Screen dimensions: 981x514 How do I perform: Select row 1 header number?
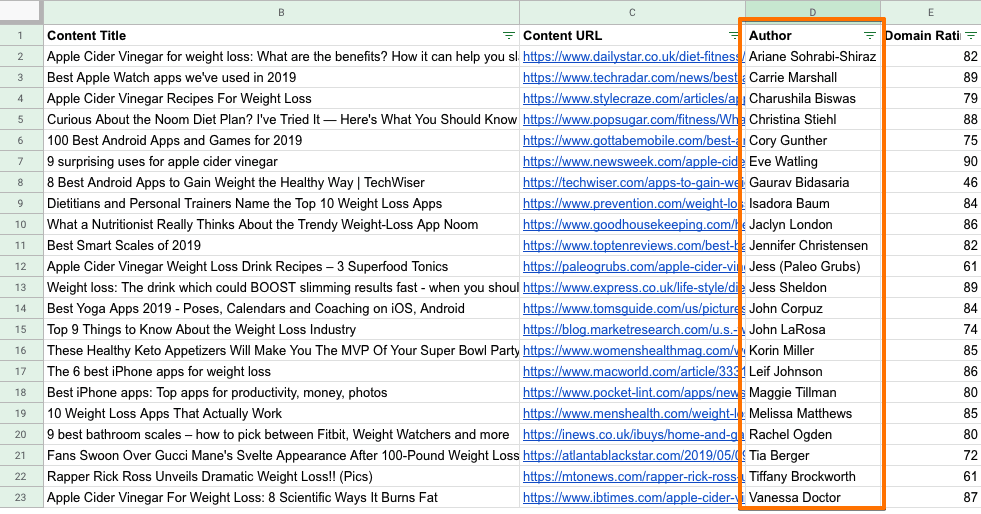[20, 36]
